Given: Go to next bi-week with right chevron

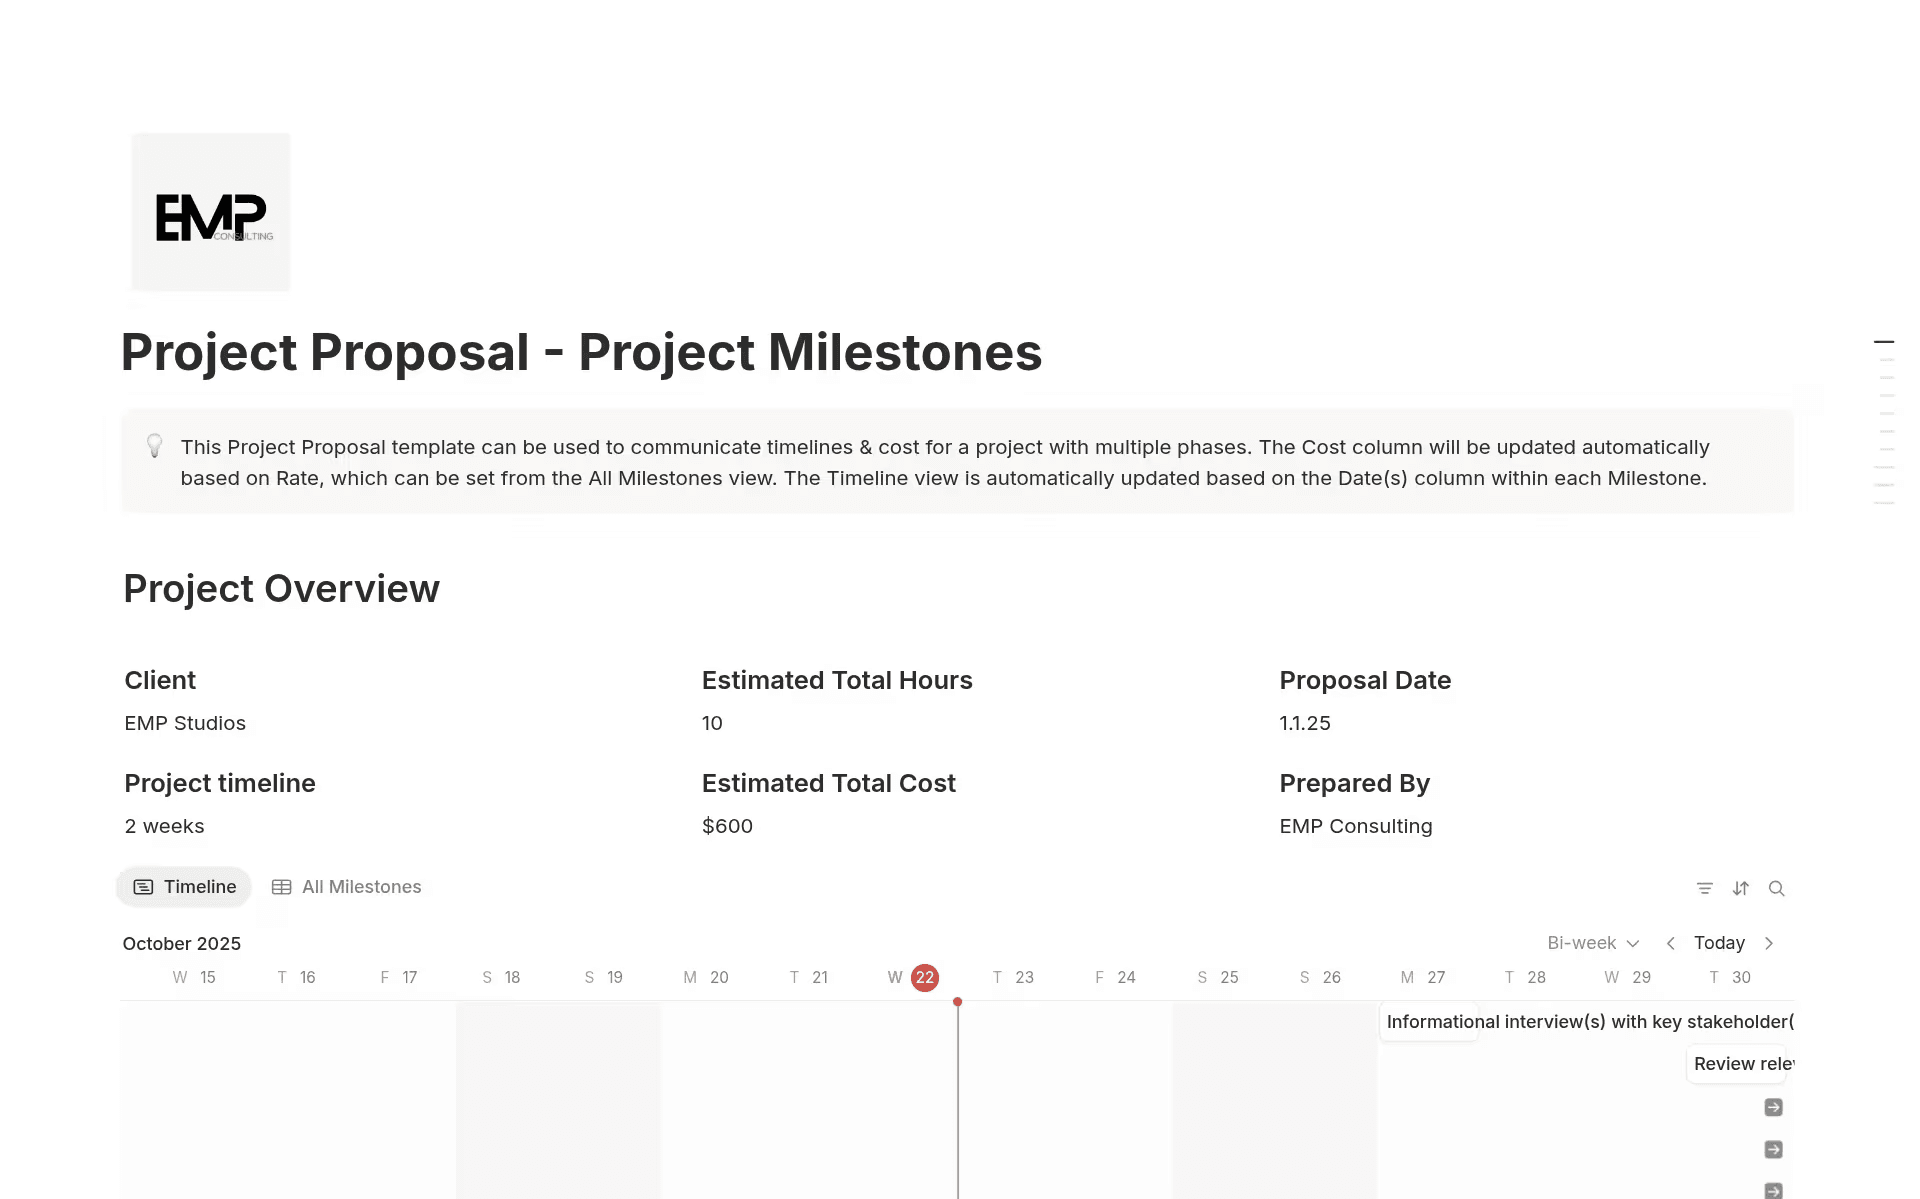Looking at the screenshot, I should coord(1769,943).
